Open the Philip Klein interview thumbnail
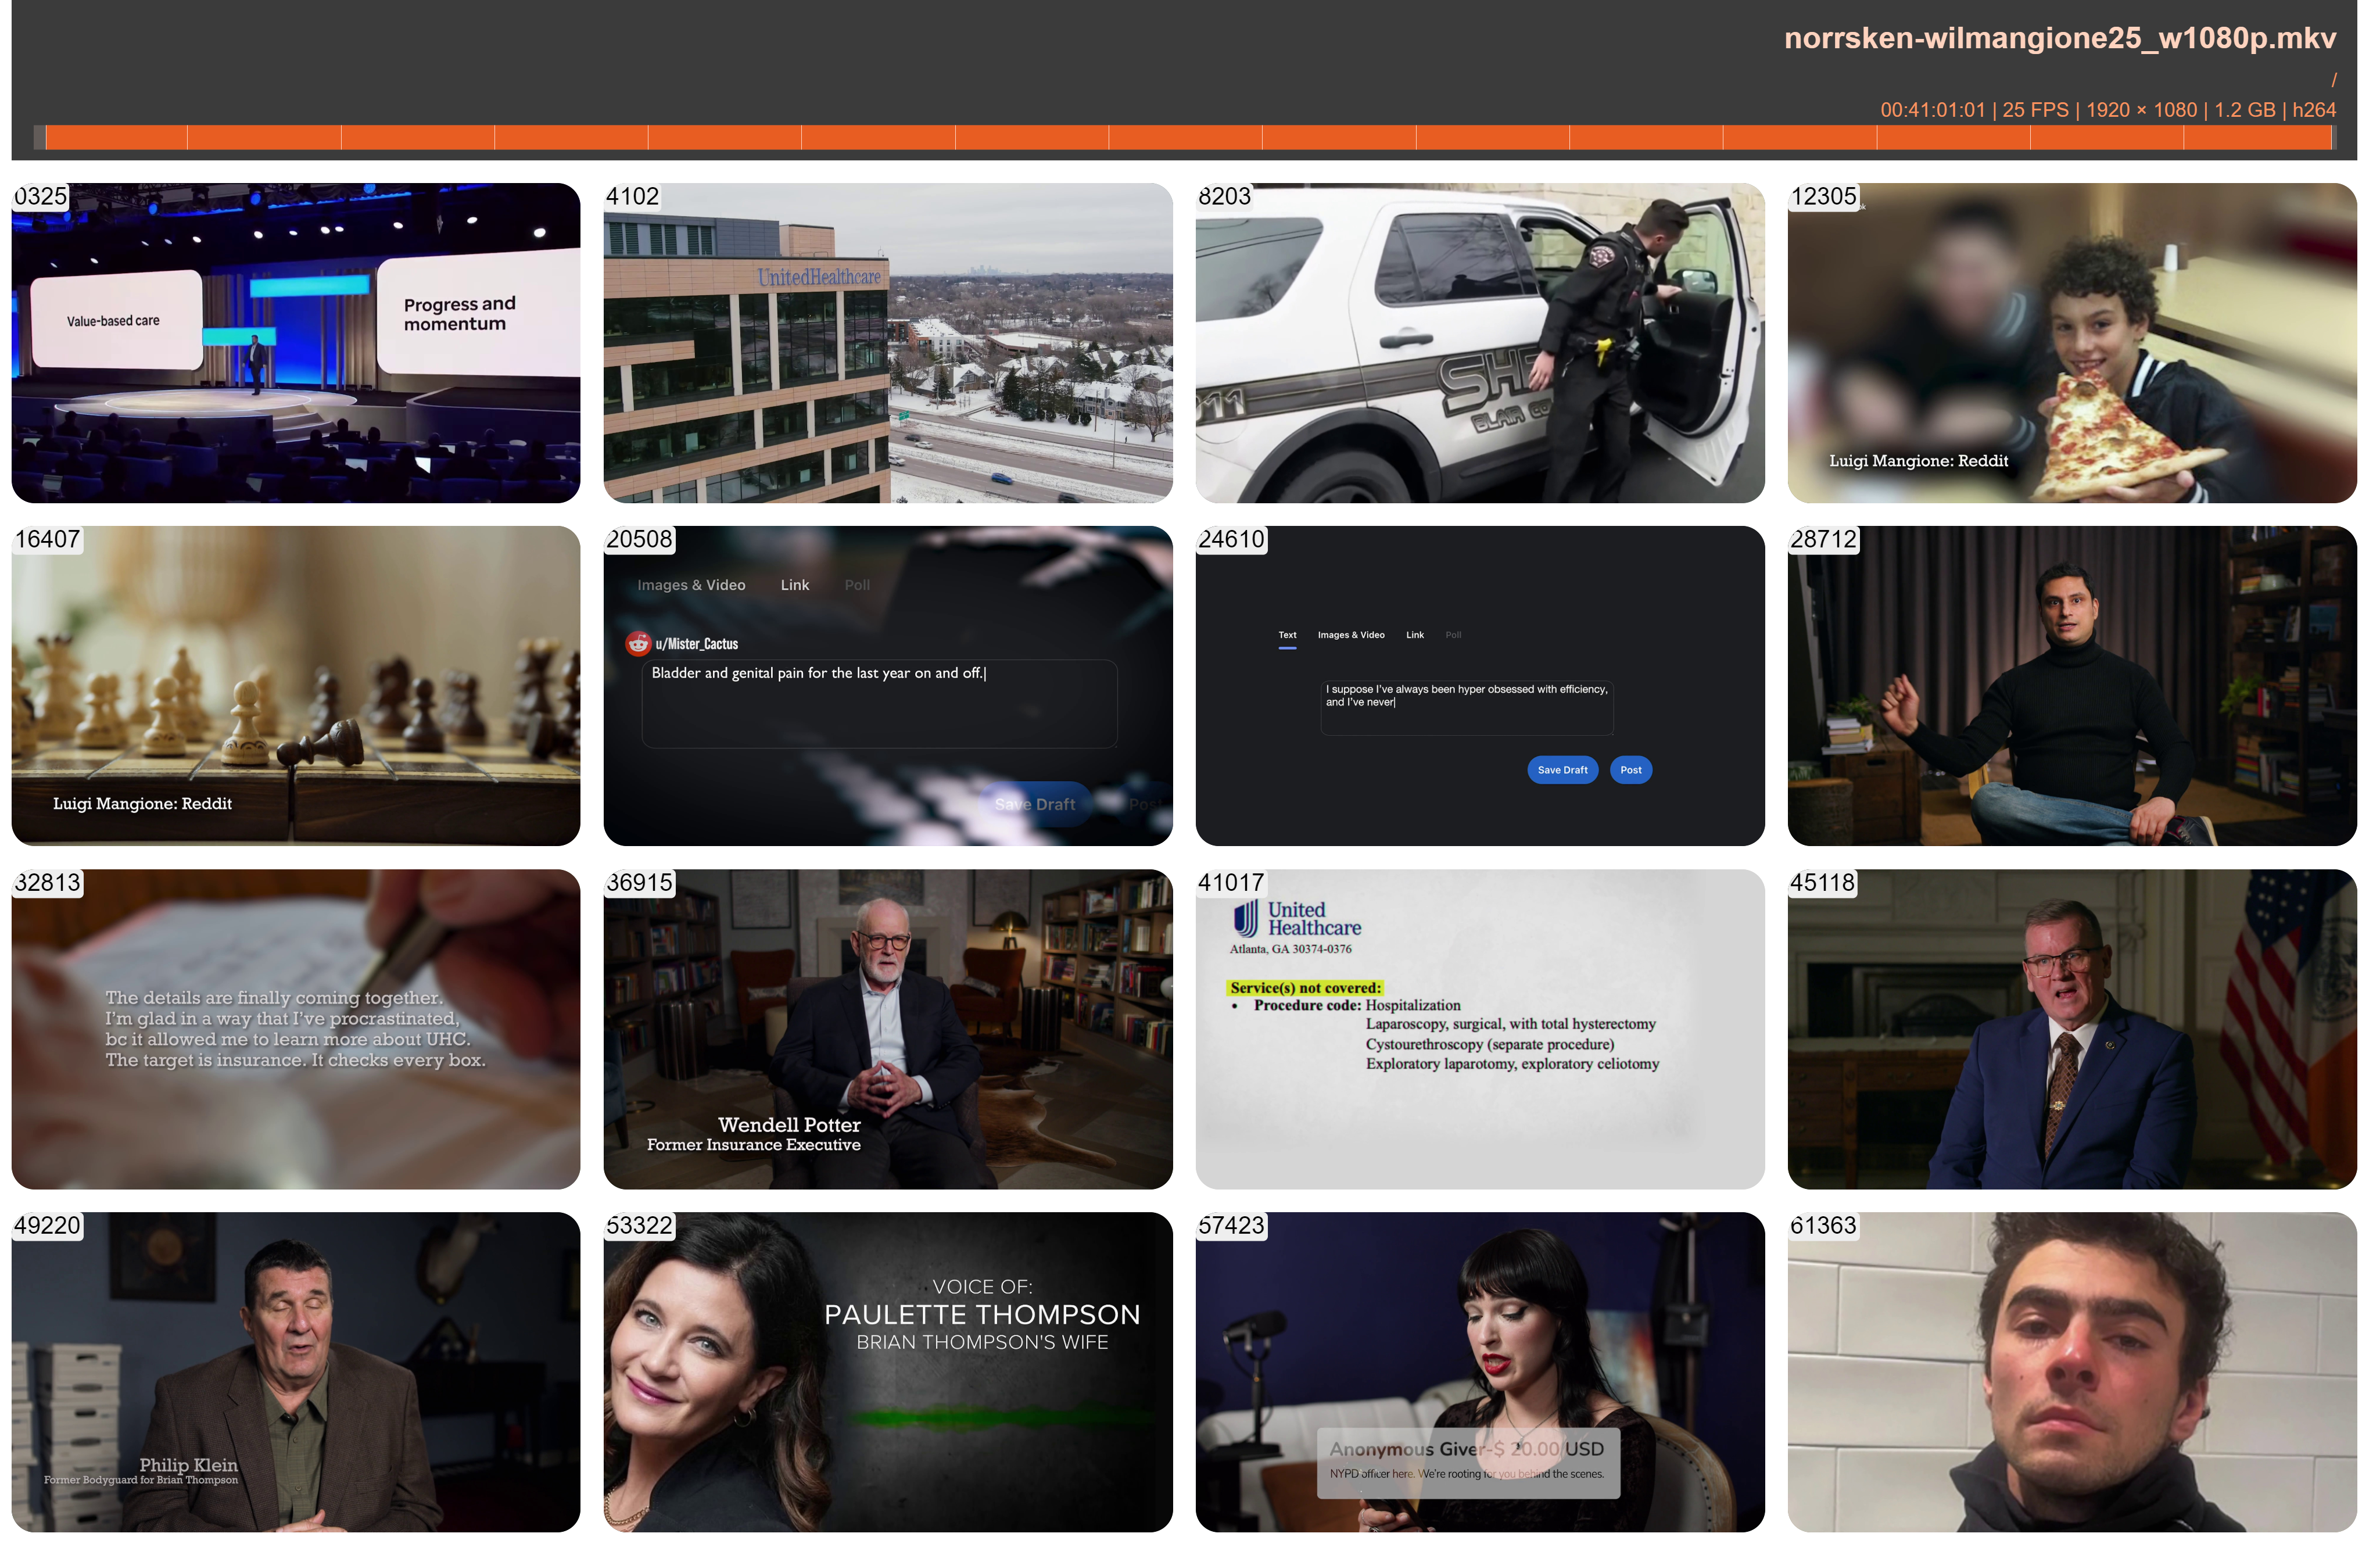 pyautogui.click(x=296, y=1372)
